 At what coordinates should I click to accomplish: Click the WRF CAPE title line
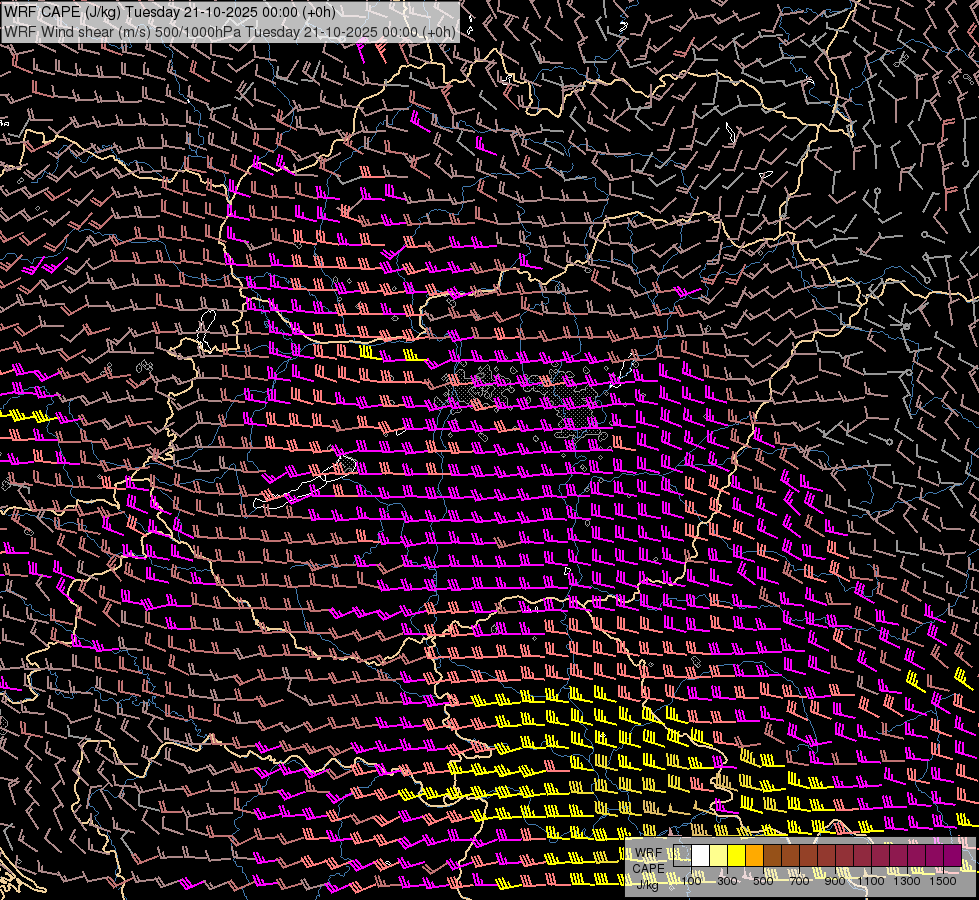pos(170,12)
